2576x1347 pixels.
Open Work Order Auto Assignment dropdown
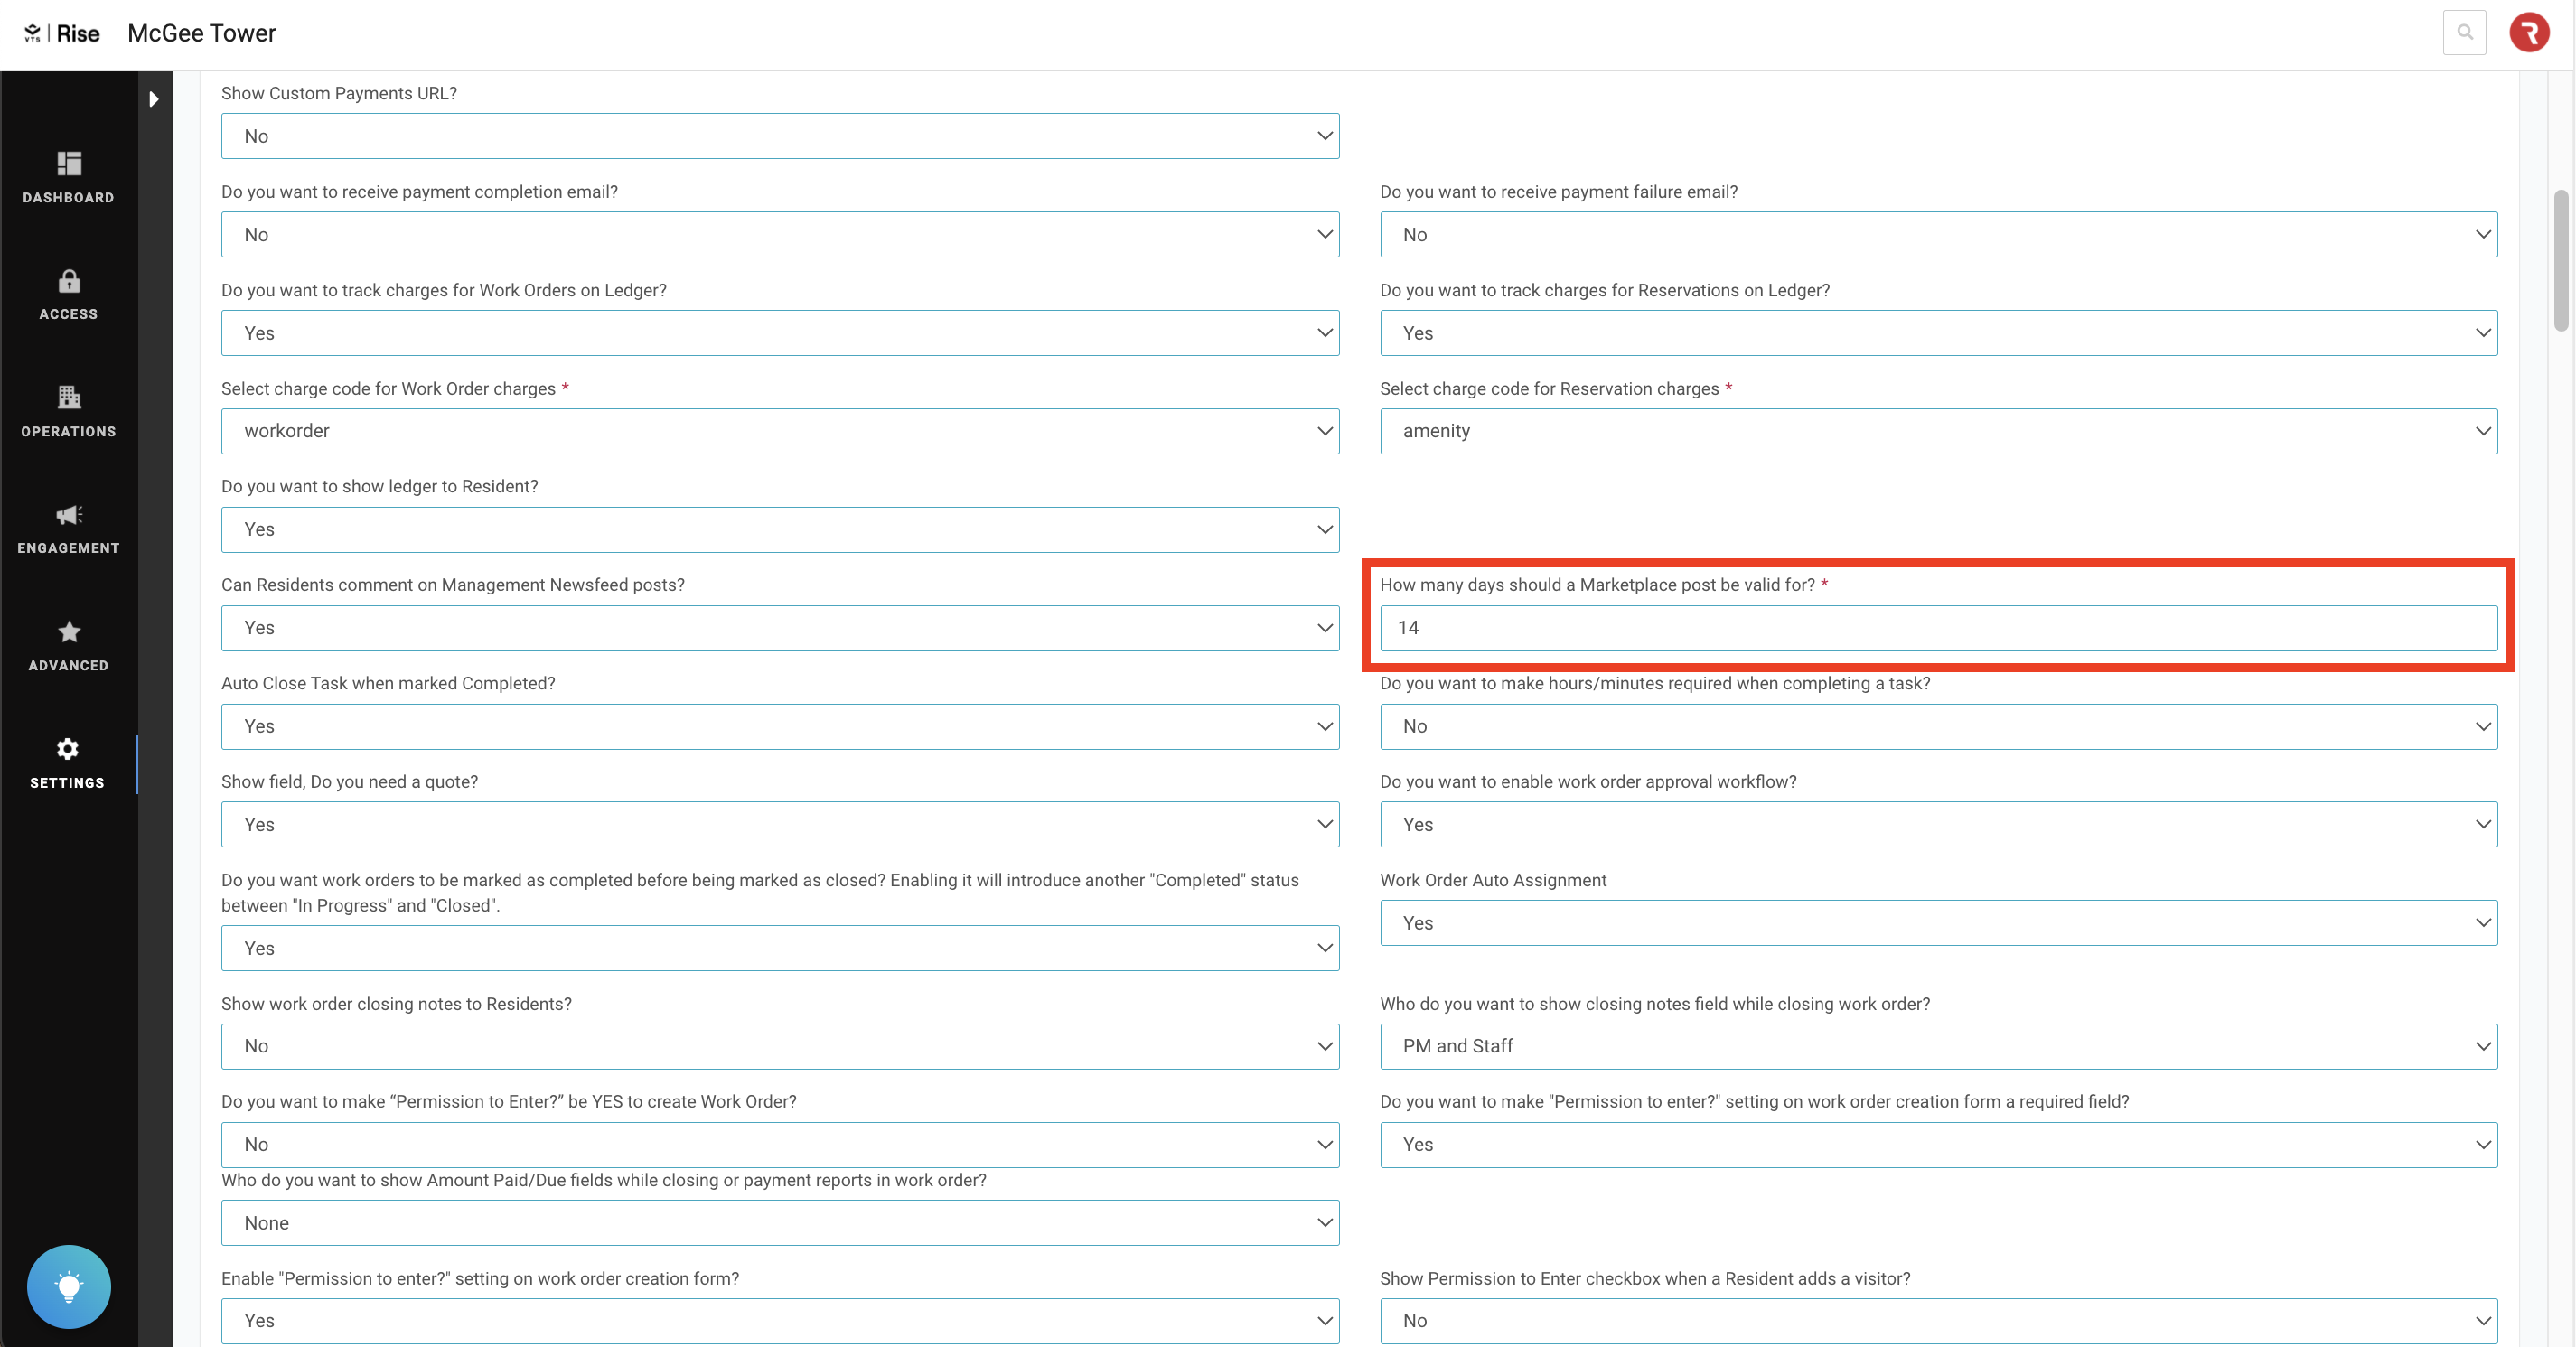(x=1937, y=923)
